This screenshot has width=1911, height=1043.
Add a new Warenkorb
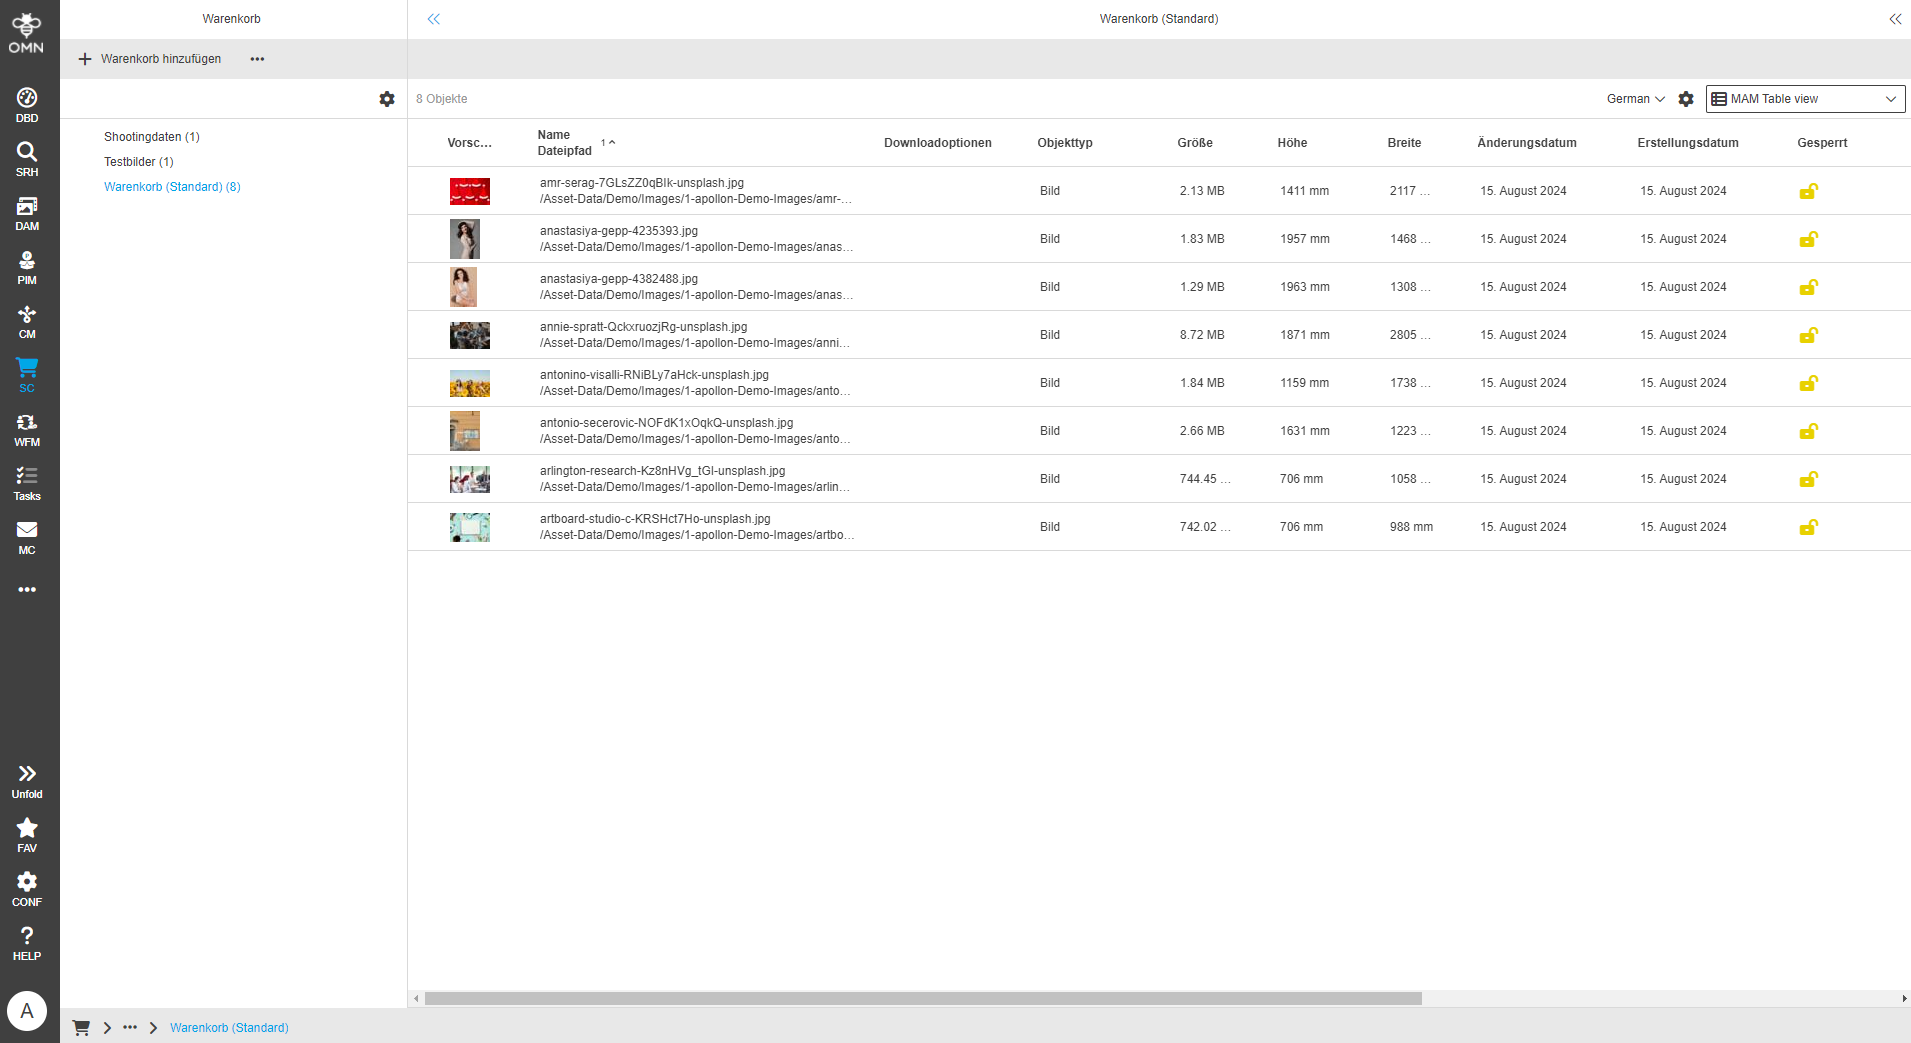click(149, 59)
